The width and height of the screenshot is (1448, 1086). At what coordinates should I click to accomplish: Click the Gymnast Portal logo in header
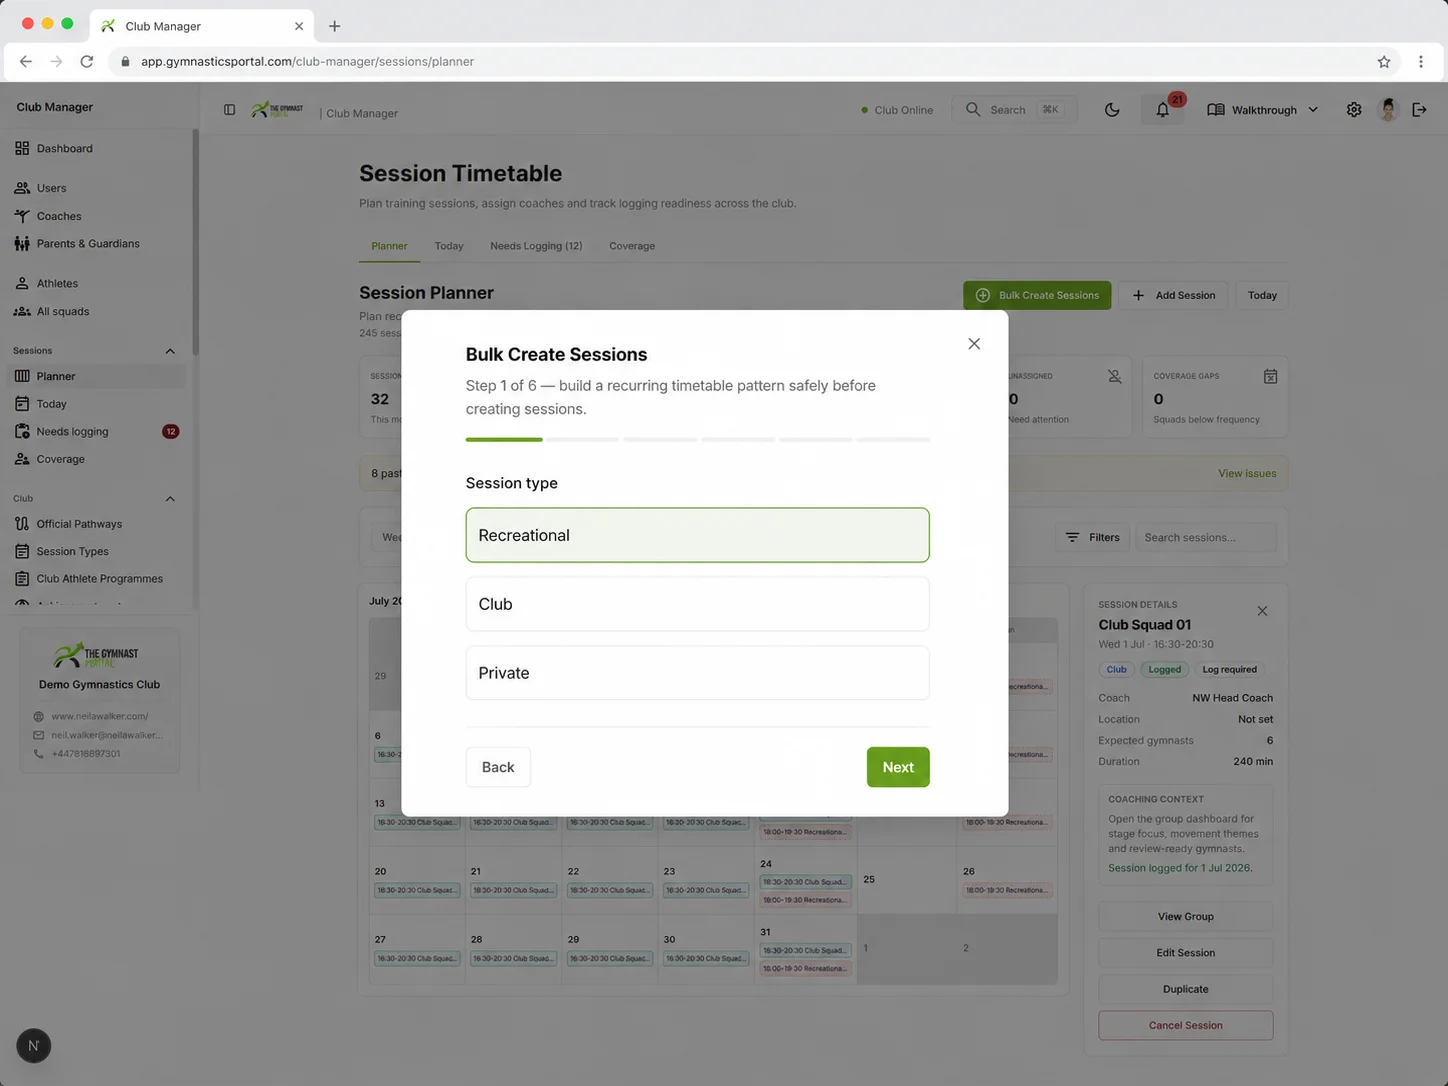[x=277, y=110]
